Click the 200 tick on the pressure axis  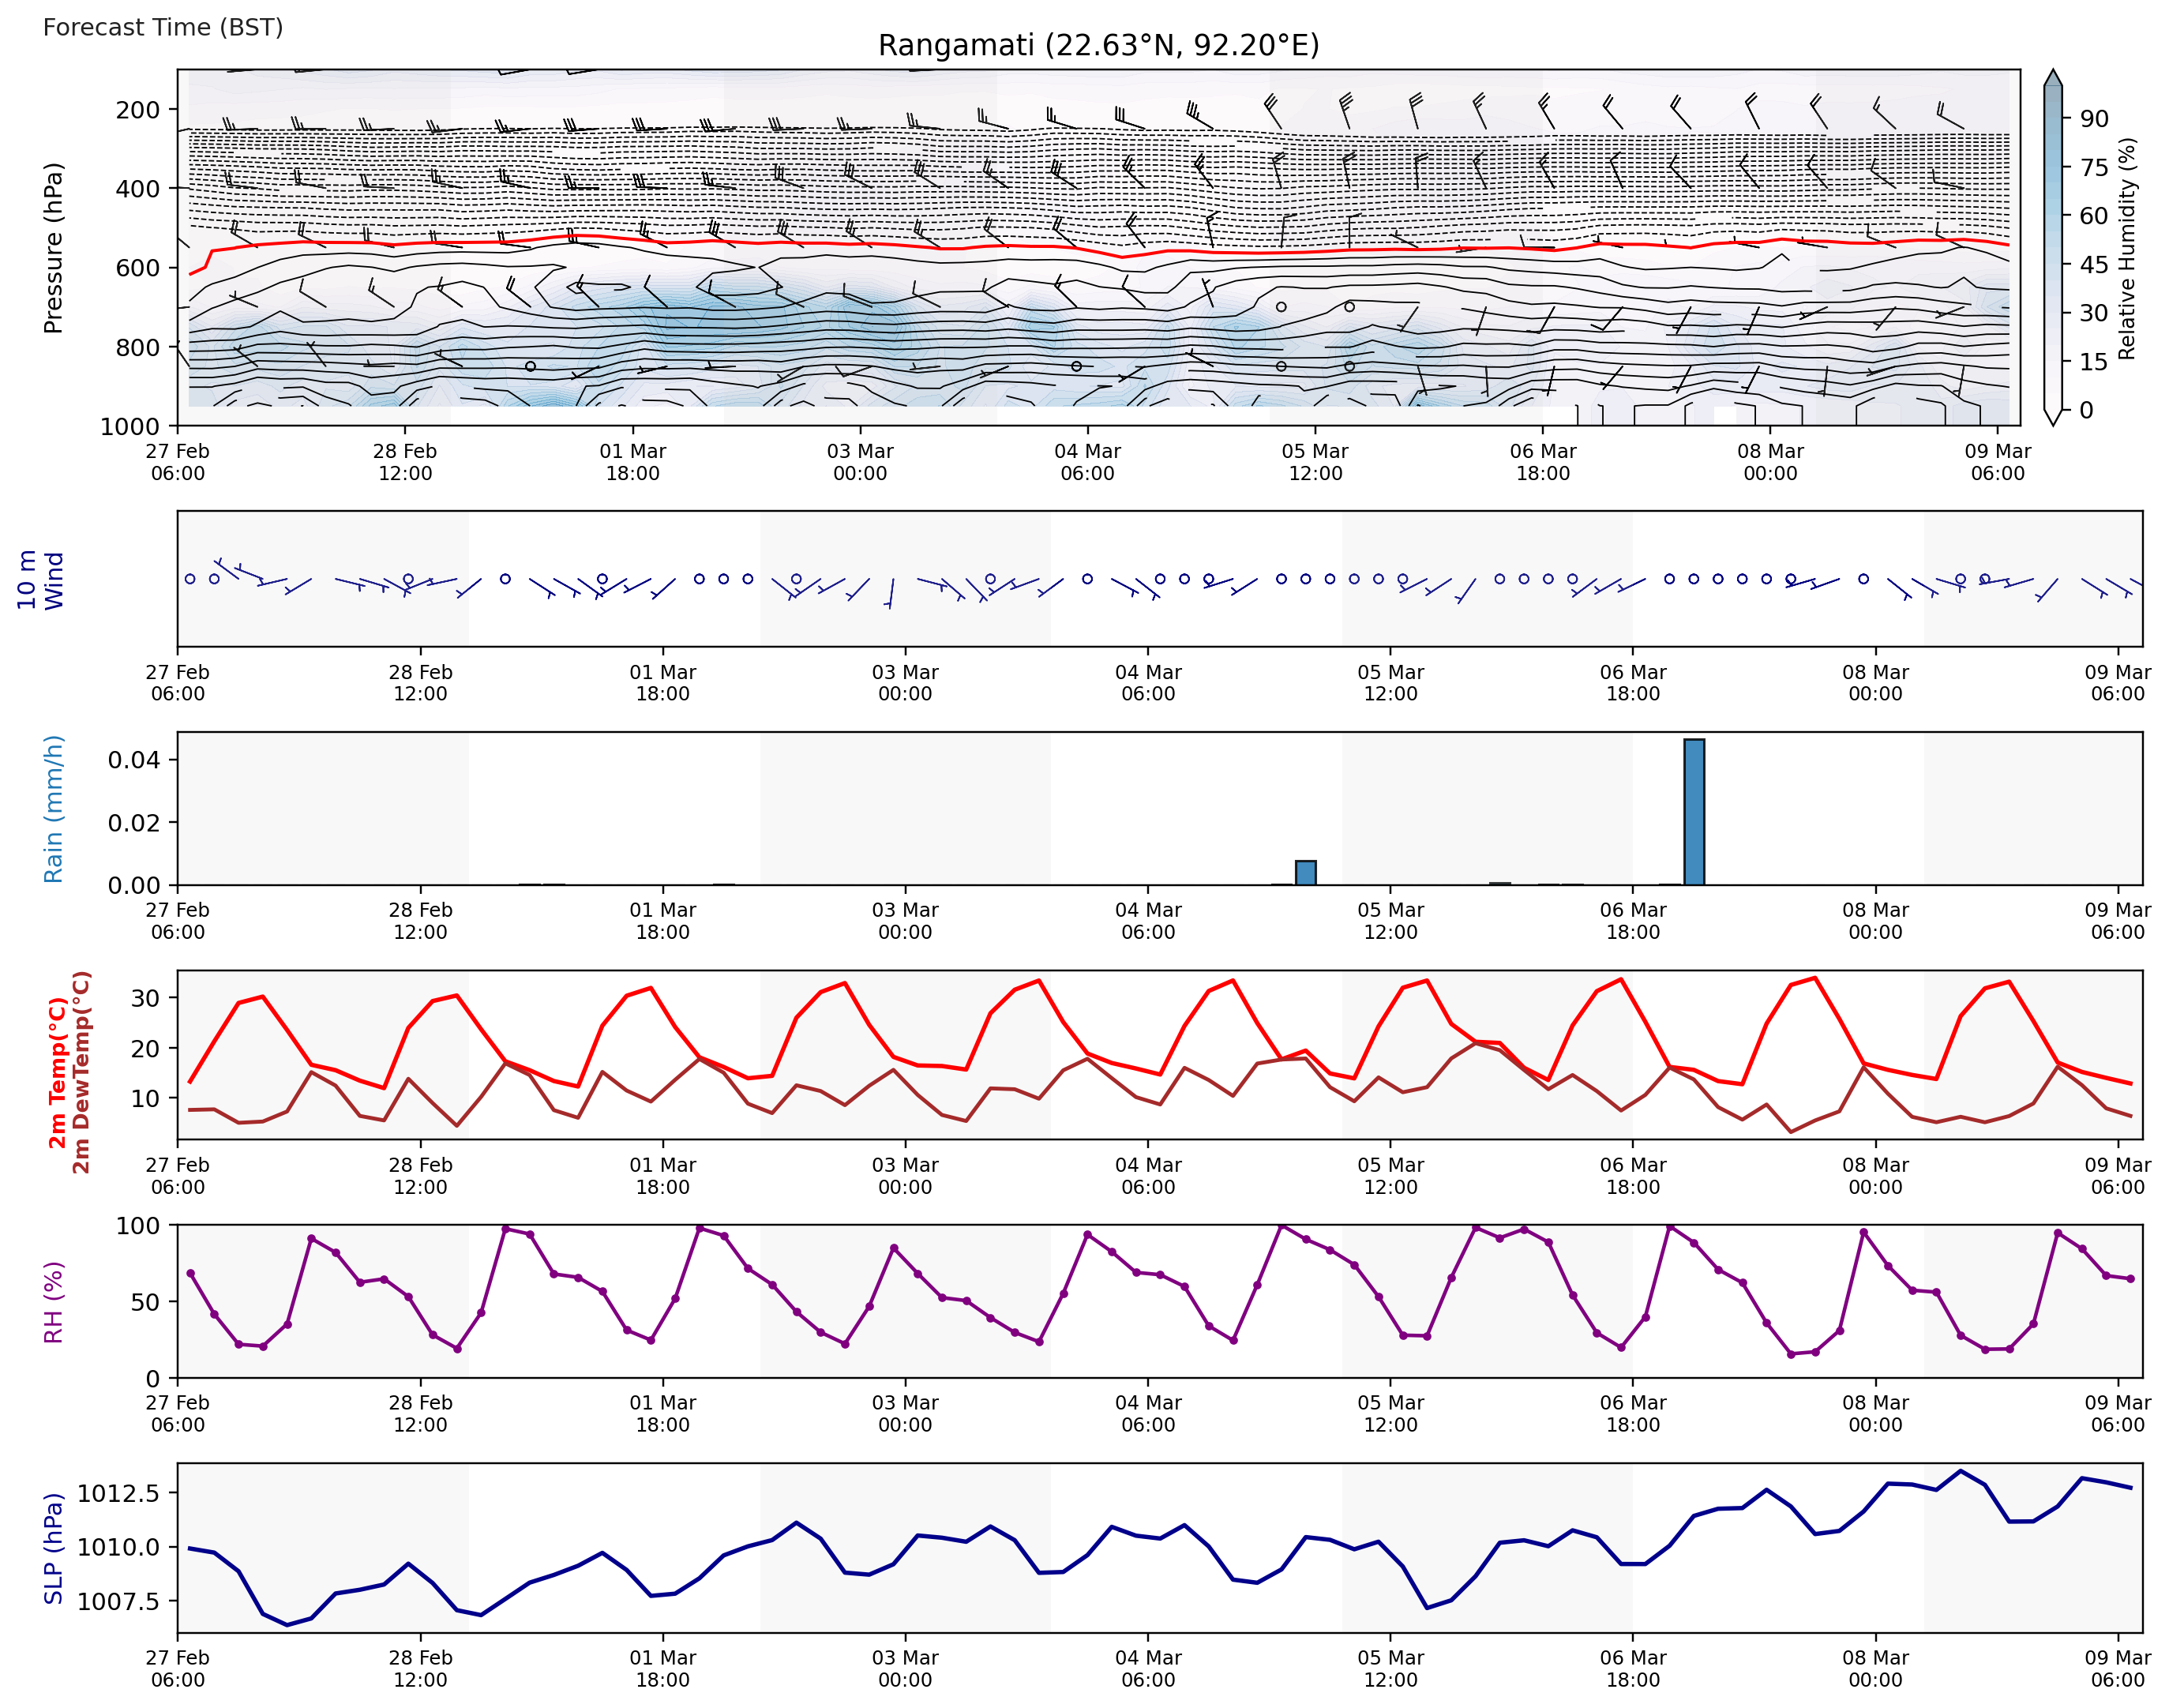137,110
